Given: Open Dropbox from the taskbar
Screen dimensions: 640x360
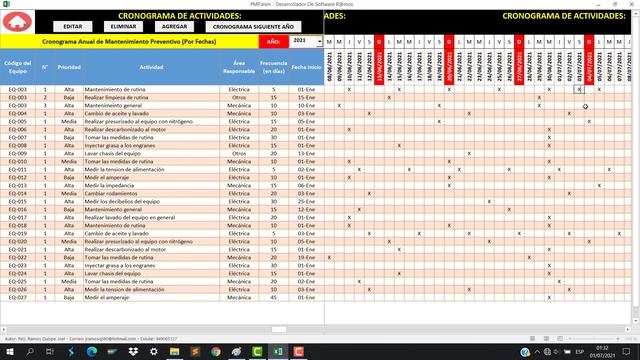Looking at the screenshot, I should (133, 351).
